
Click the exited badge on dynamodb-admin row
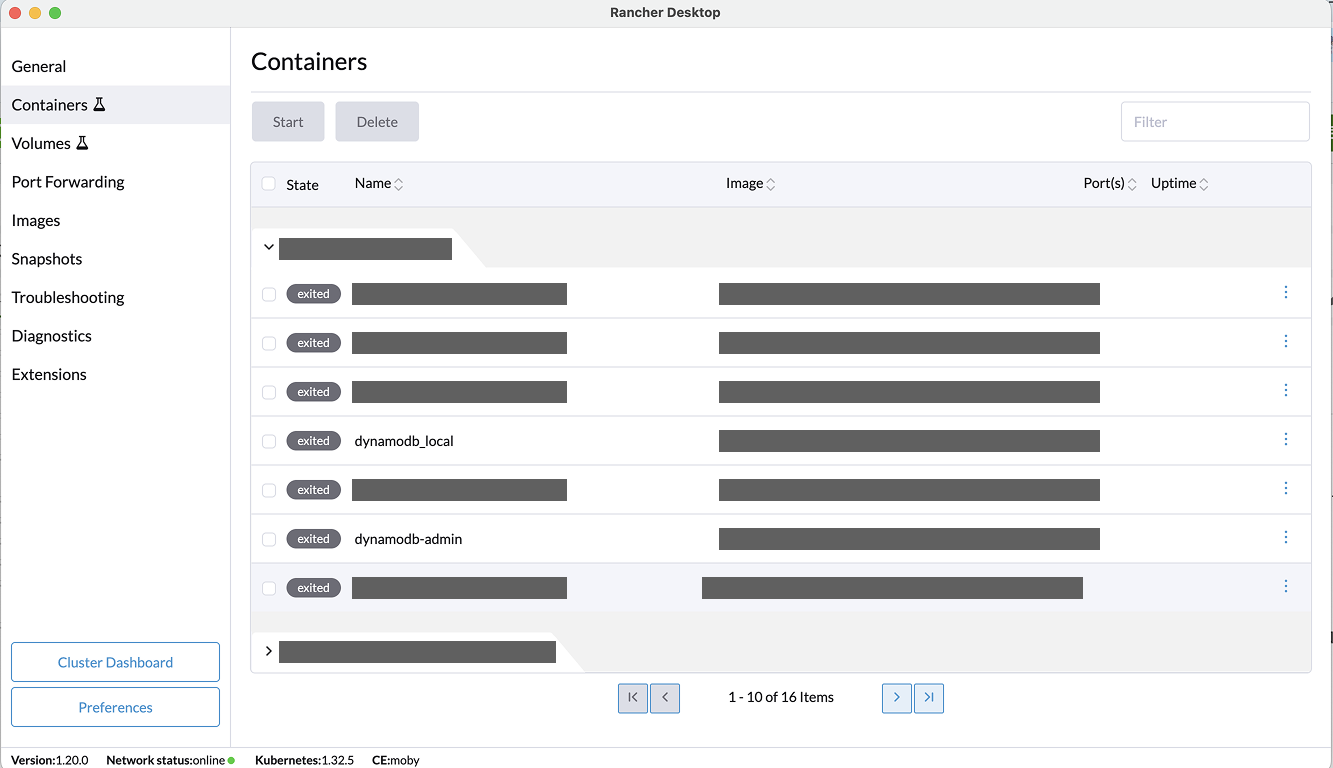(313, 539)
